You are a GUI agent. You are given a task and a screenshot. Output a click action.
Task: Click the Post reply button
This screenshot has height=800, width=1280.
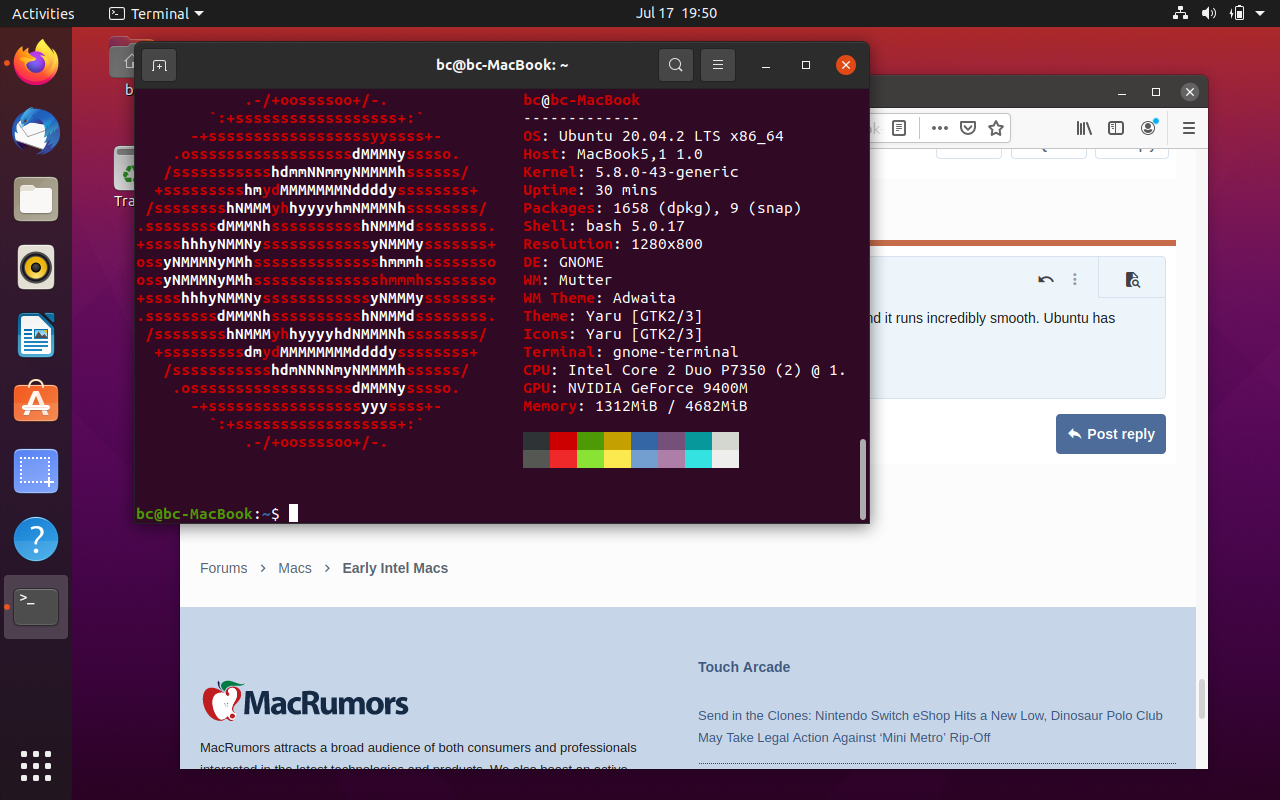(1111, 434)
